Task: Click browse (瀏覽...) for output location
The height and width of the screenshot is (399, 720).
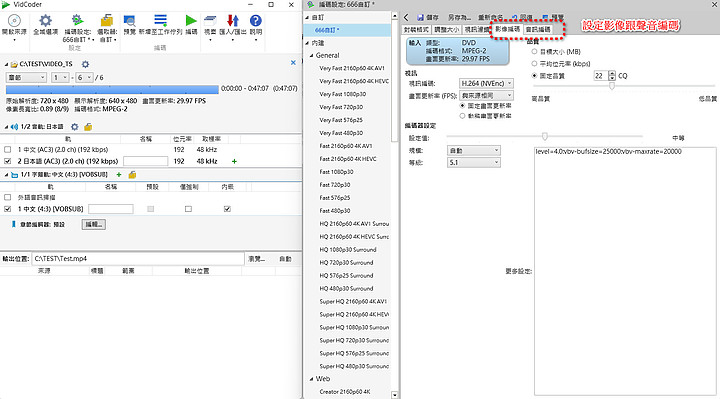Action: (257, 259)
